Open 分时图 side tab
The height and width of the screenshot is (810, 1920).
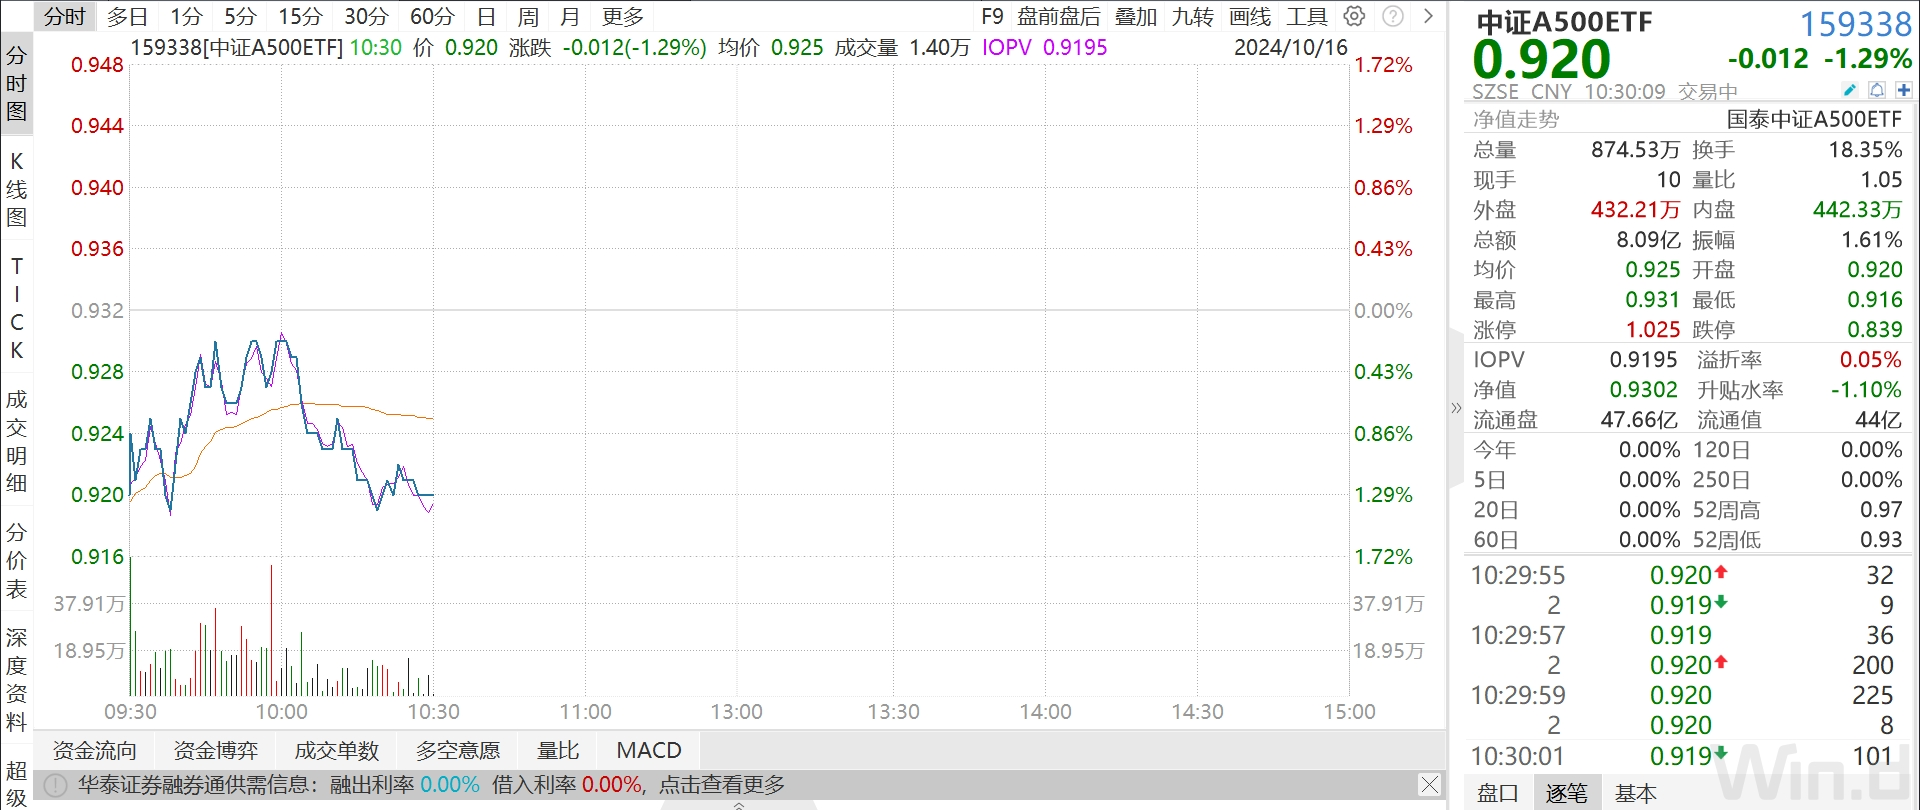pos(16,83)
